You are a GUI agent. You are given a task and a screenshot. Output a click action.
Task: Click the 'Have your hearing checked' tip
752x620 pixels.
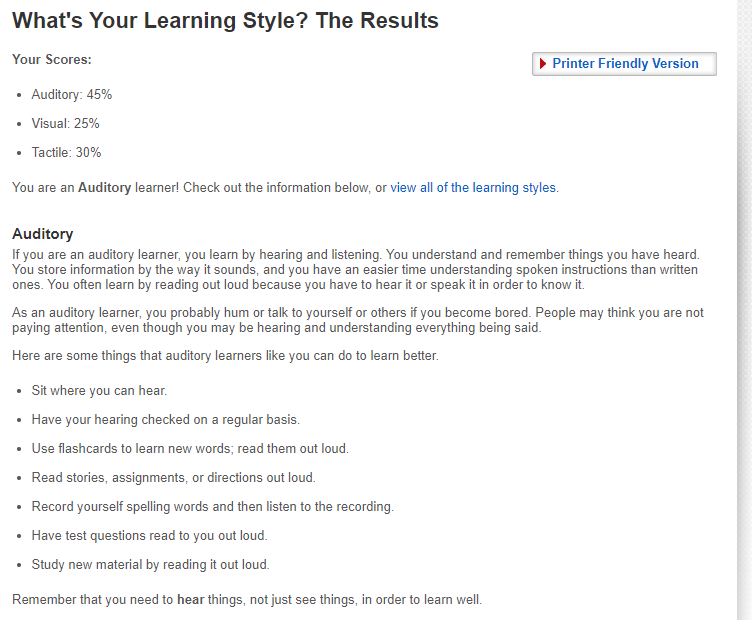165,420
